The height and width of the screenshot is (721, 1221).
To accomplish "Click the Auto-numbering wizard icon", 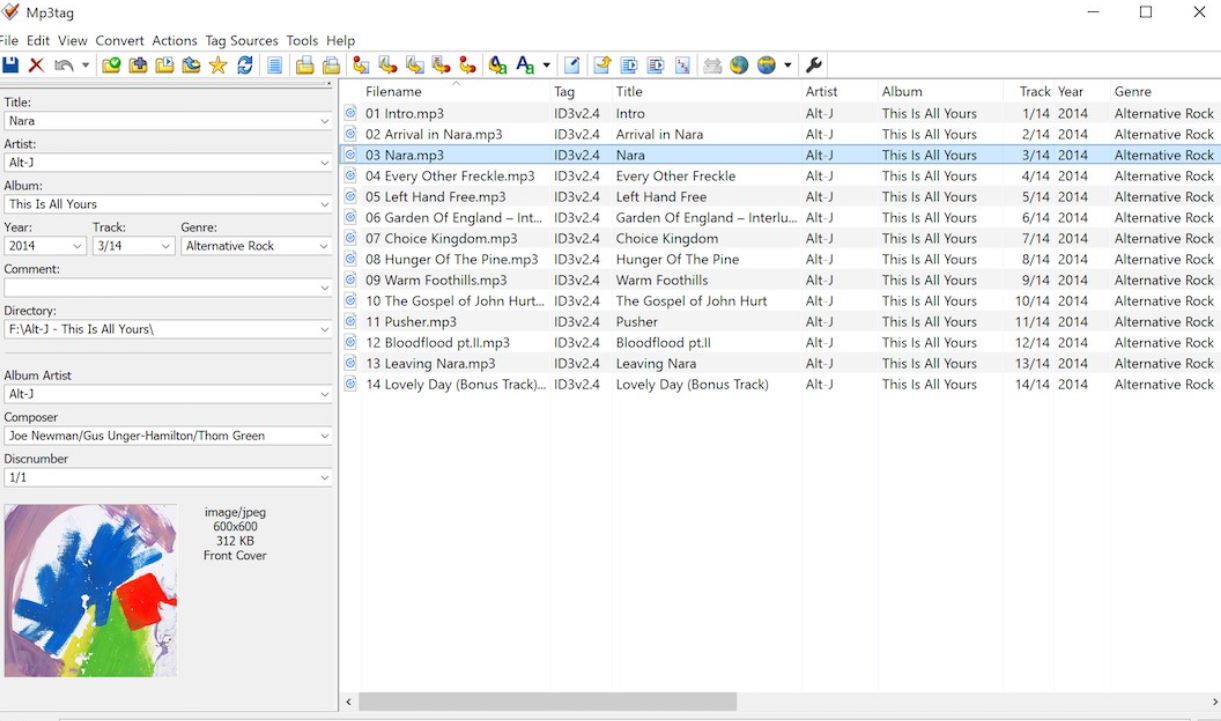I will pyautogui.click(x=683, y=65).
